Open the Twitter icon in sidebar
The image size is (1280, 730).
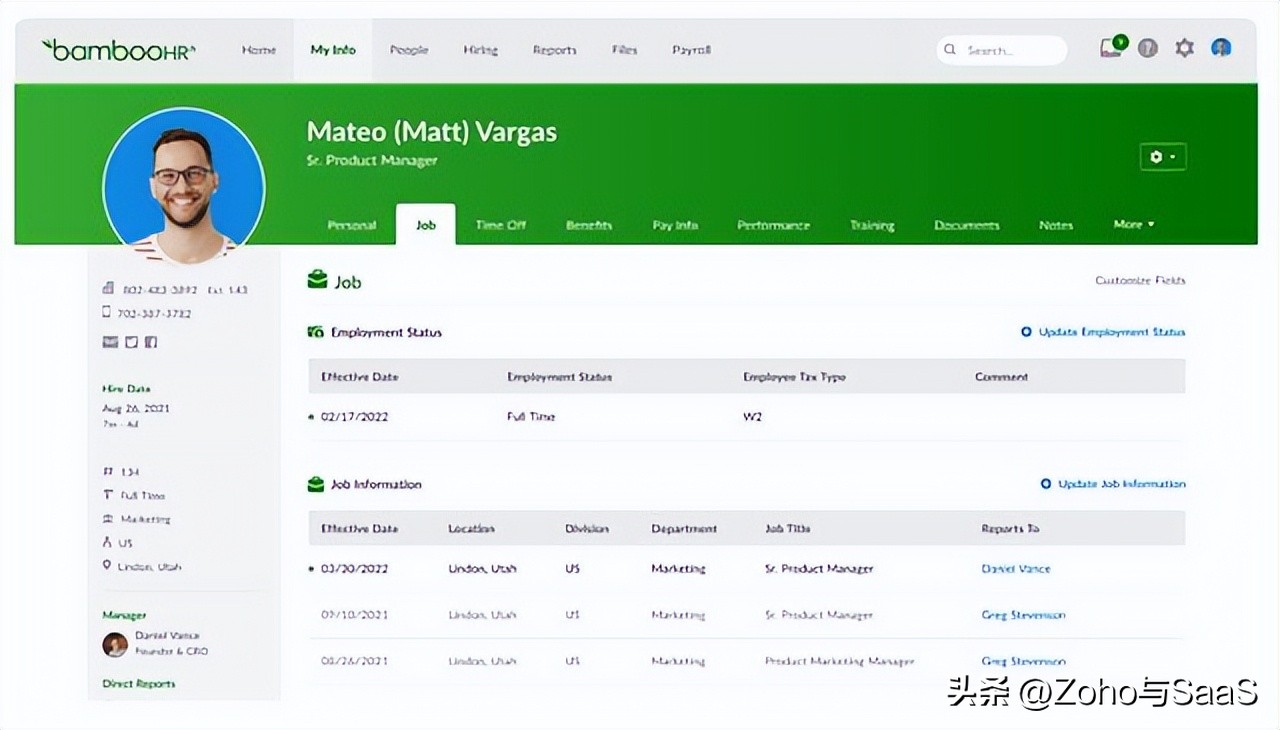pos(131,342)
